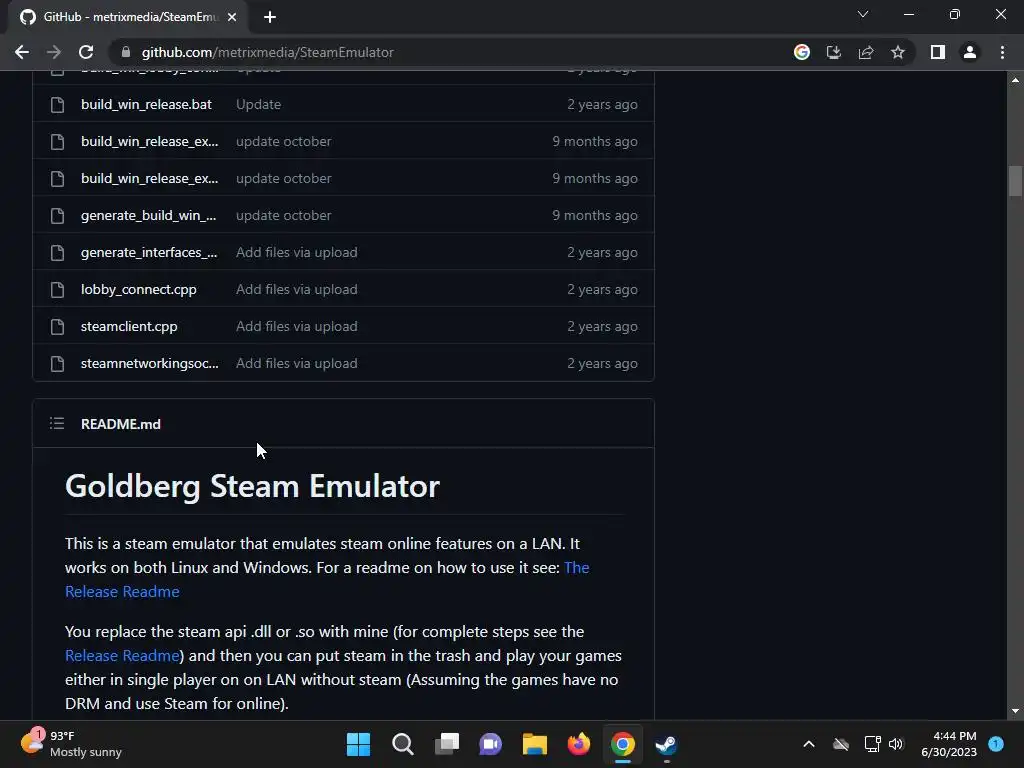1024x768 pixels.
Task: Click the install app icon in address bar
Action: [x=833, y=52]
